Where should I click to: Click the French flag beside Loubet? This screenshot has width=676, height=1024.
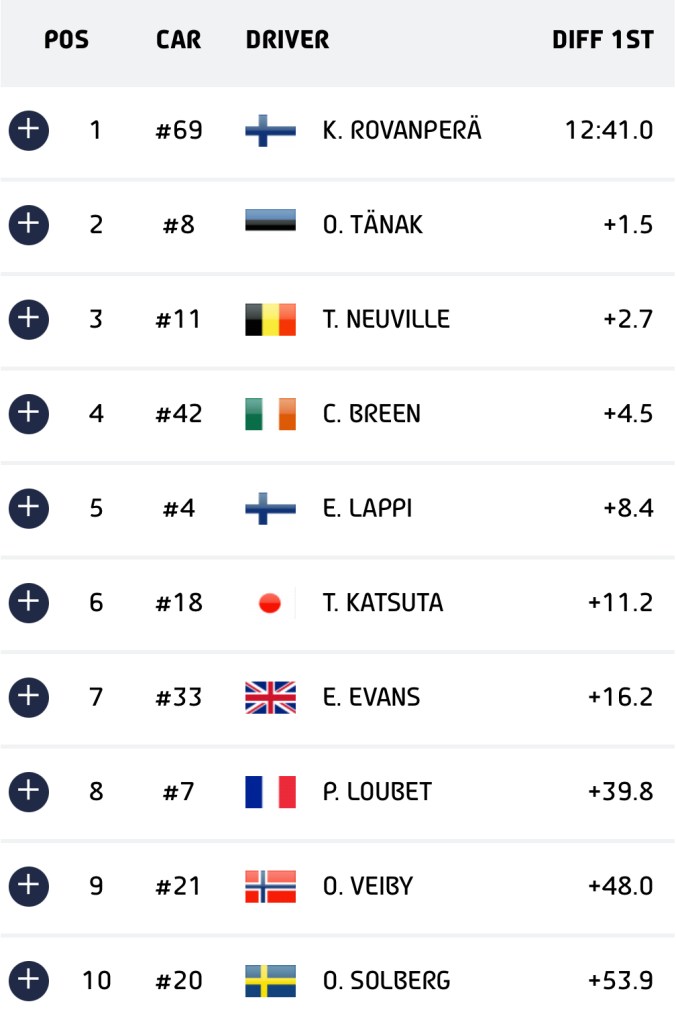click(270, 792)
